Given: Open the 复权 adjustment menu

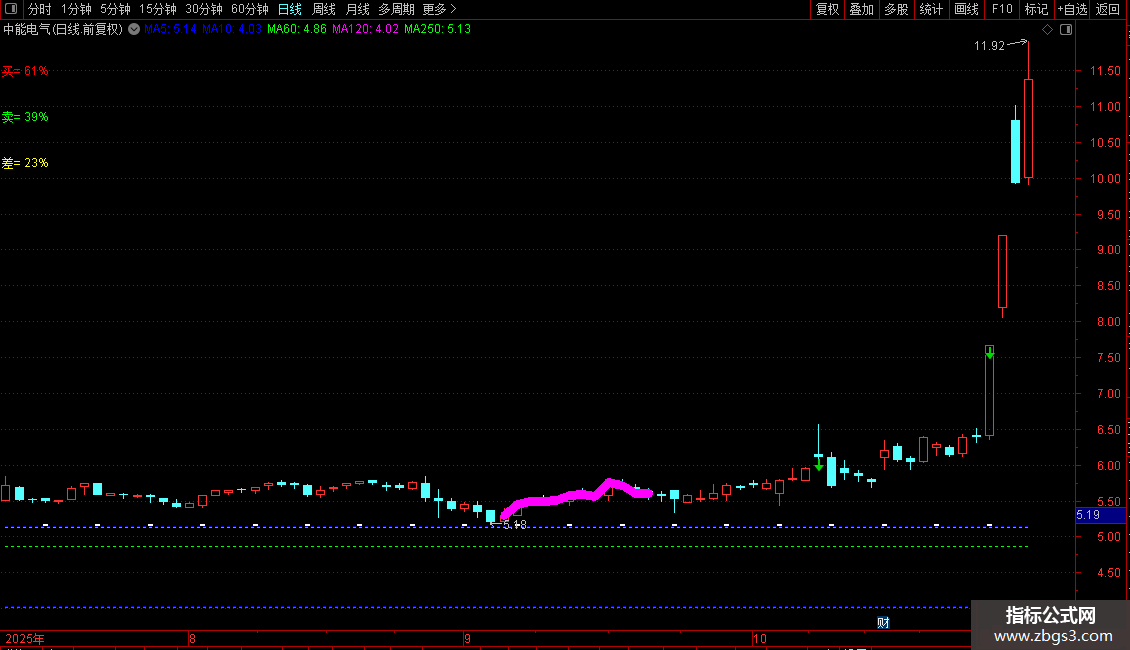Looking at the screenshot, I should [827, 9].
